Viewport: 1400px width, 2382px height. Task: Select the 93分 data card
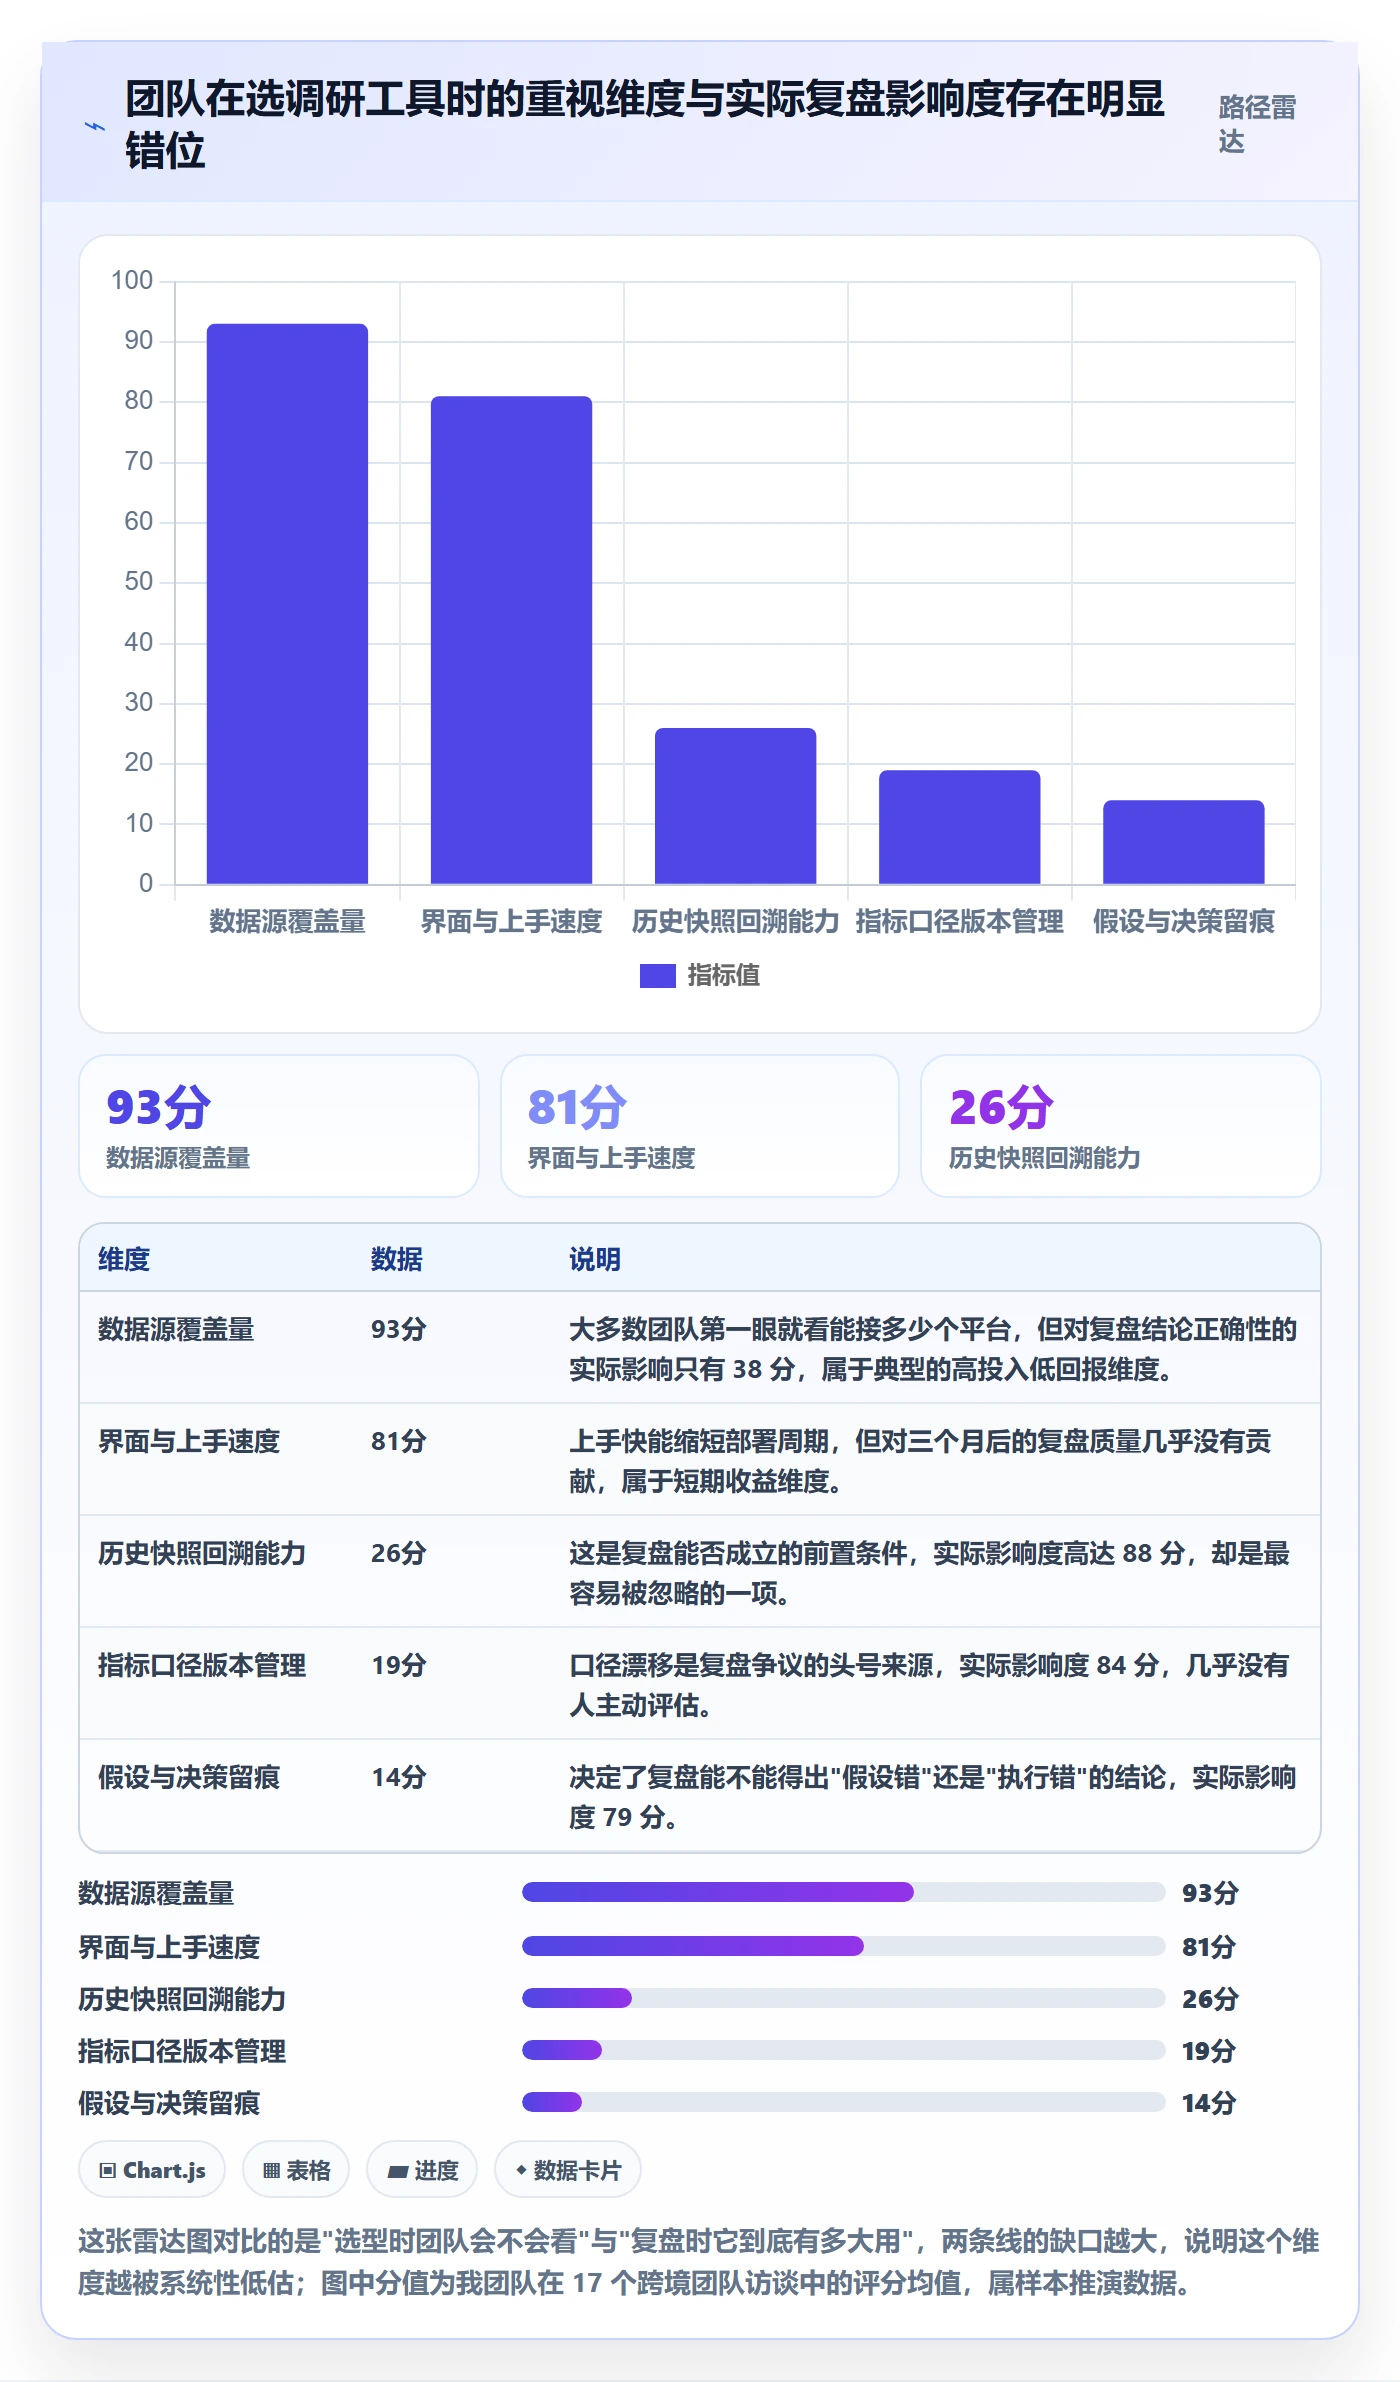point(279,1126)
